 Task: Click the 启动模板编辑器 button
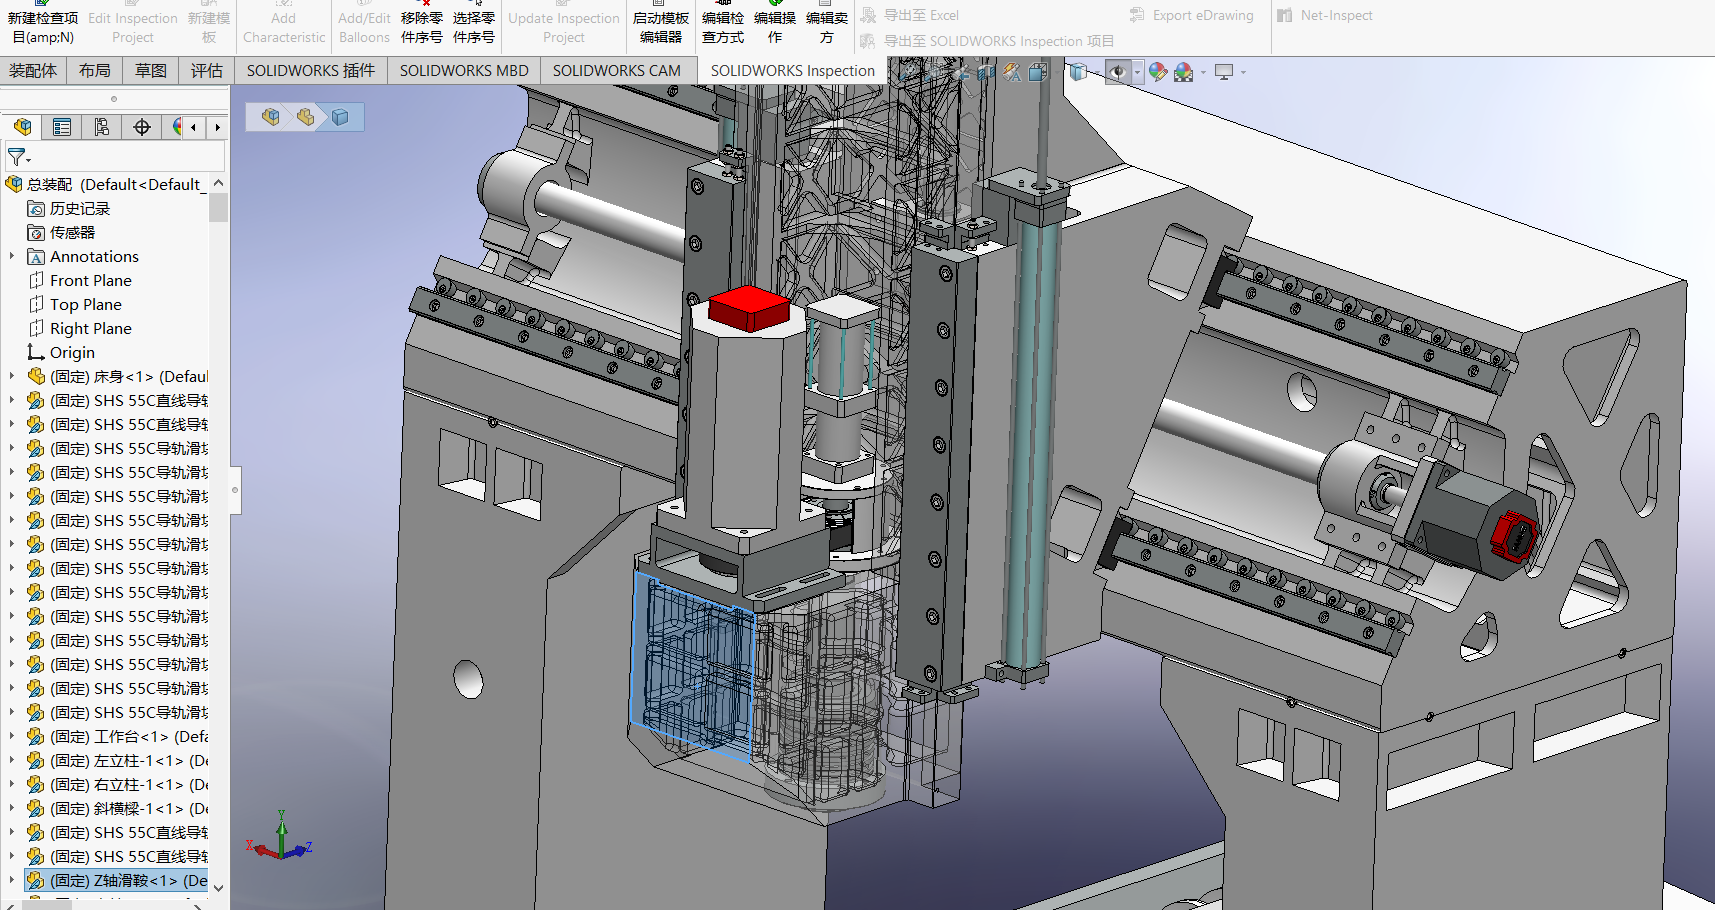660,27
